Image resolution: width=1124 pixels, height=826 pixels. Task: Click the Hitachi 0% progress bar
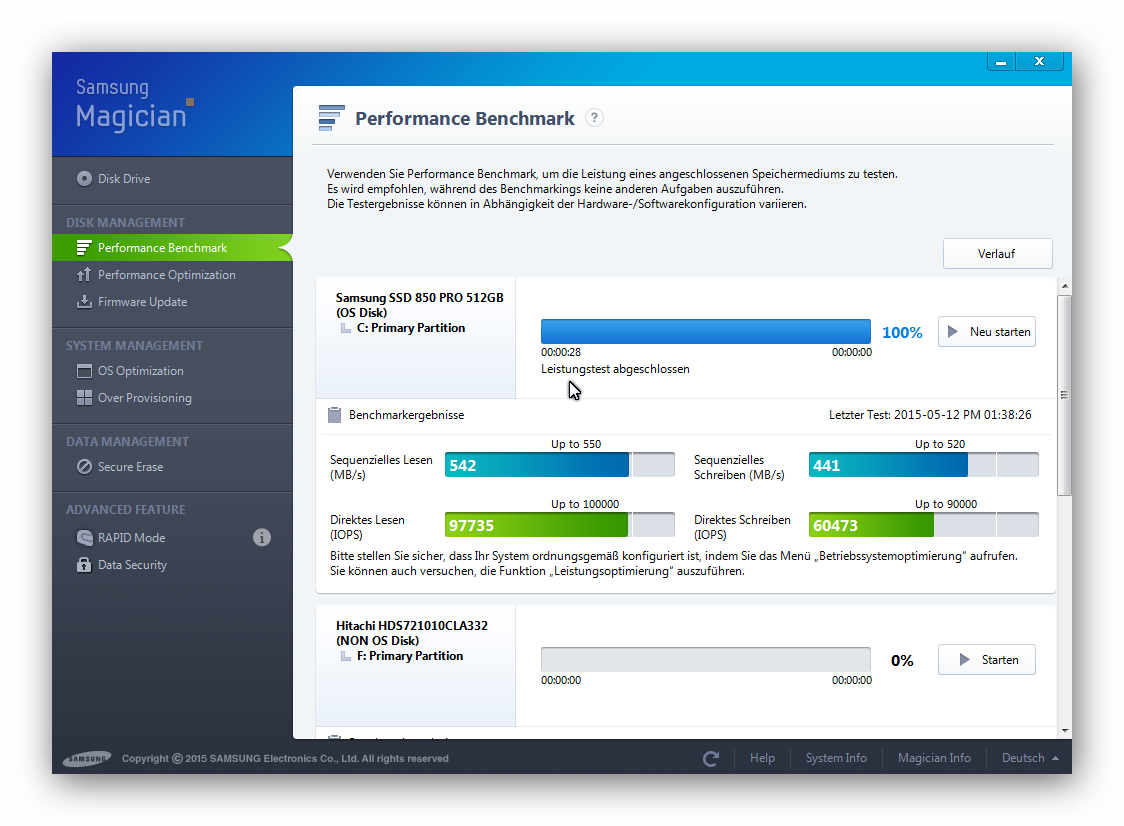(x=706, y=660)
